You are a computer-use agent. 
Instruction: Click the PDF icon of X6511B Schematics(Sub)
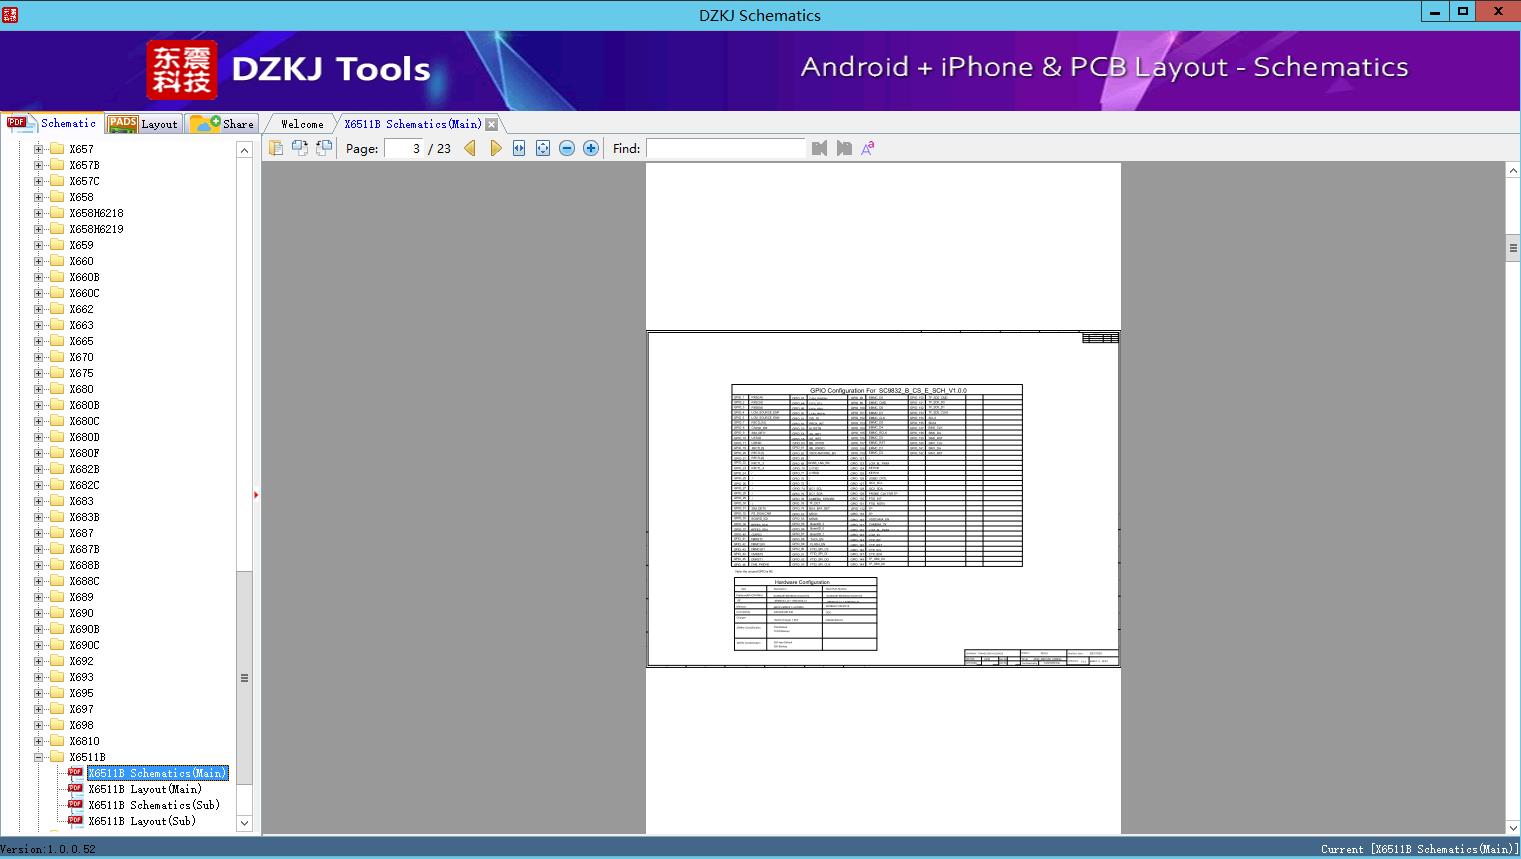coord(75,804)
